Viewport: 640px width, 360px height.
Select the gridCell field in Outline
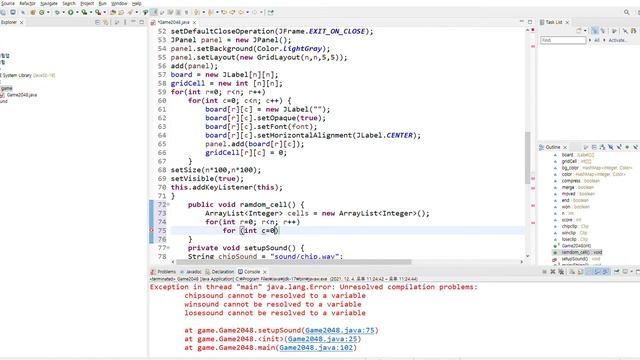(575, 161)
